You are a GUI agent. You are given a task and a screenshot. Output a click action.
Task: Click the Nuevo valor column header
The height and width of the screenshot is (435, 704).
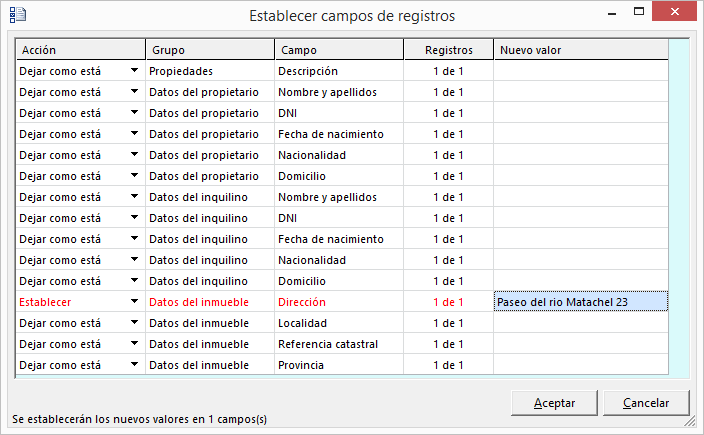tap(580, 50)
